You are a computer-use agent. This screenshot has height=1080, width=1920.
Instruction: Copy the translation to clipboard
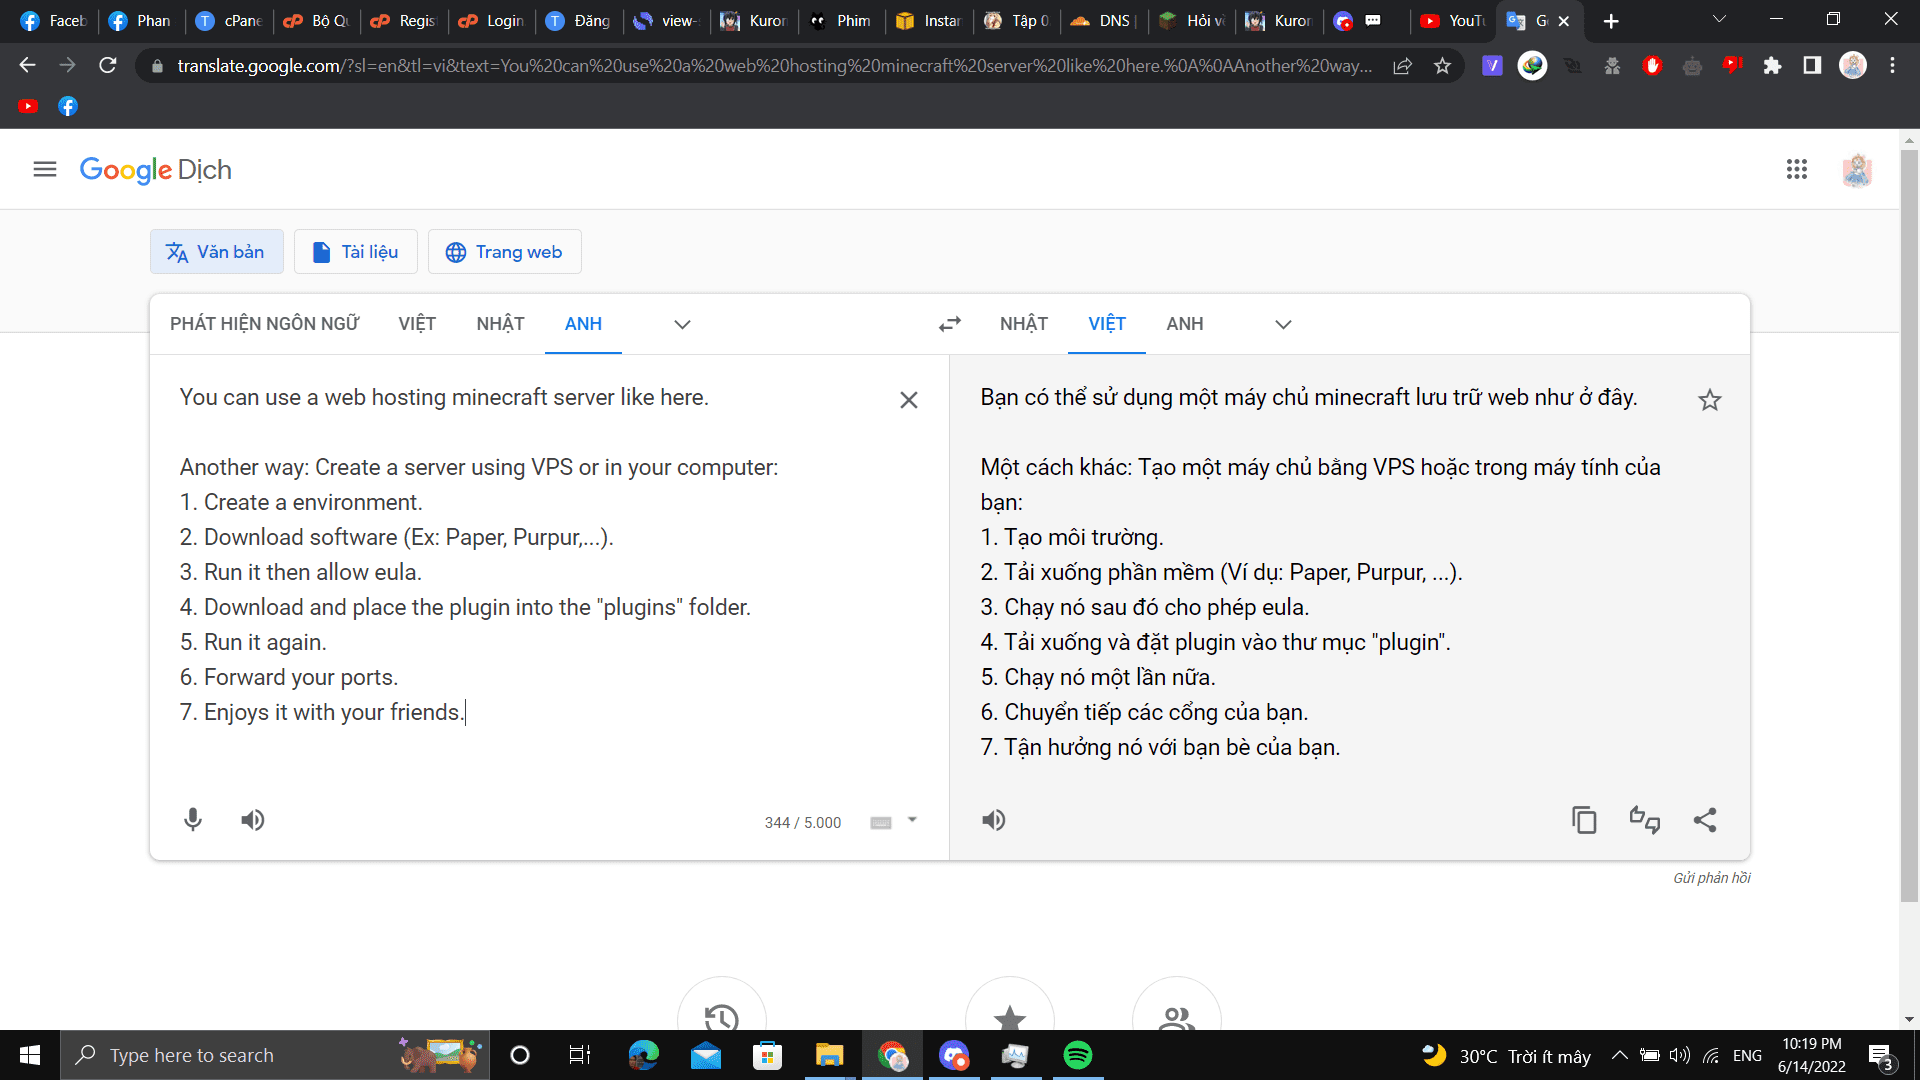point(1584,820)
